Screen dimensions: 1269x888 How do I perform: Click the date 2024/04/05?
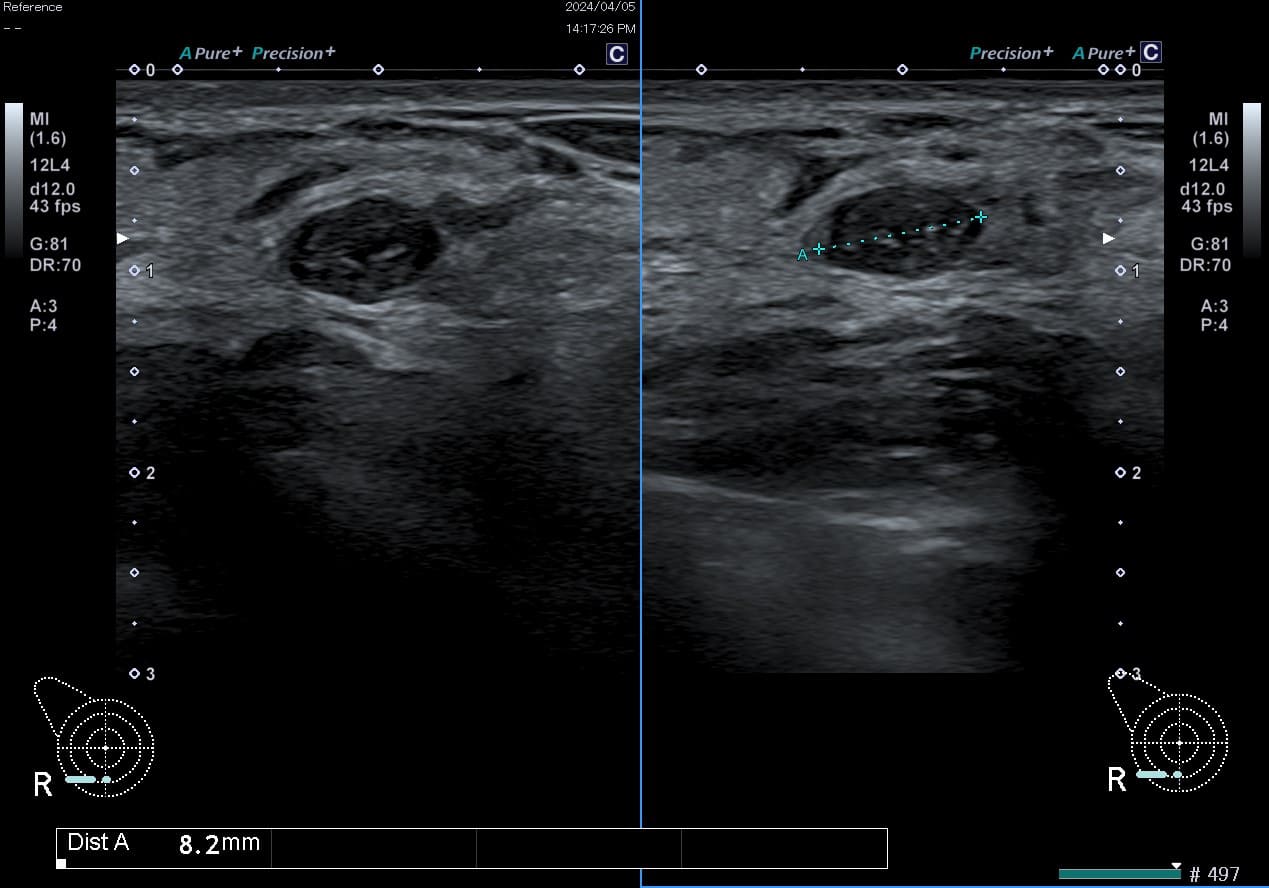tap(600, 7)
